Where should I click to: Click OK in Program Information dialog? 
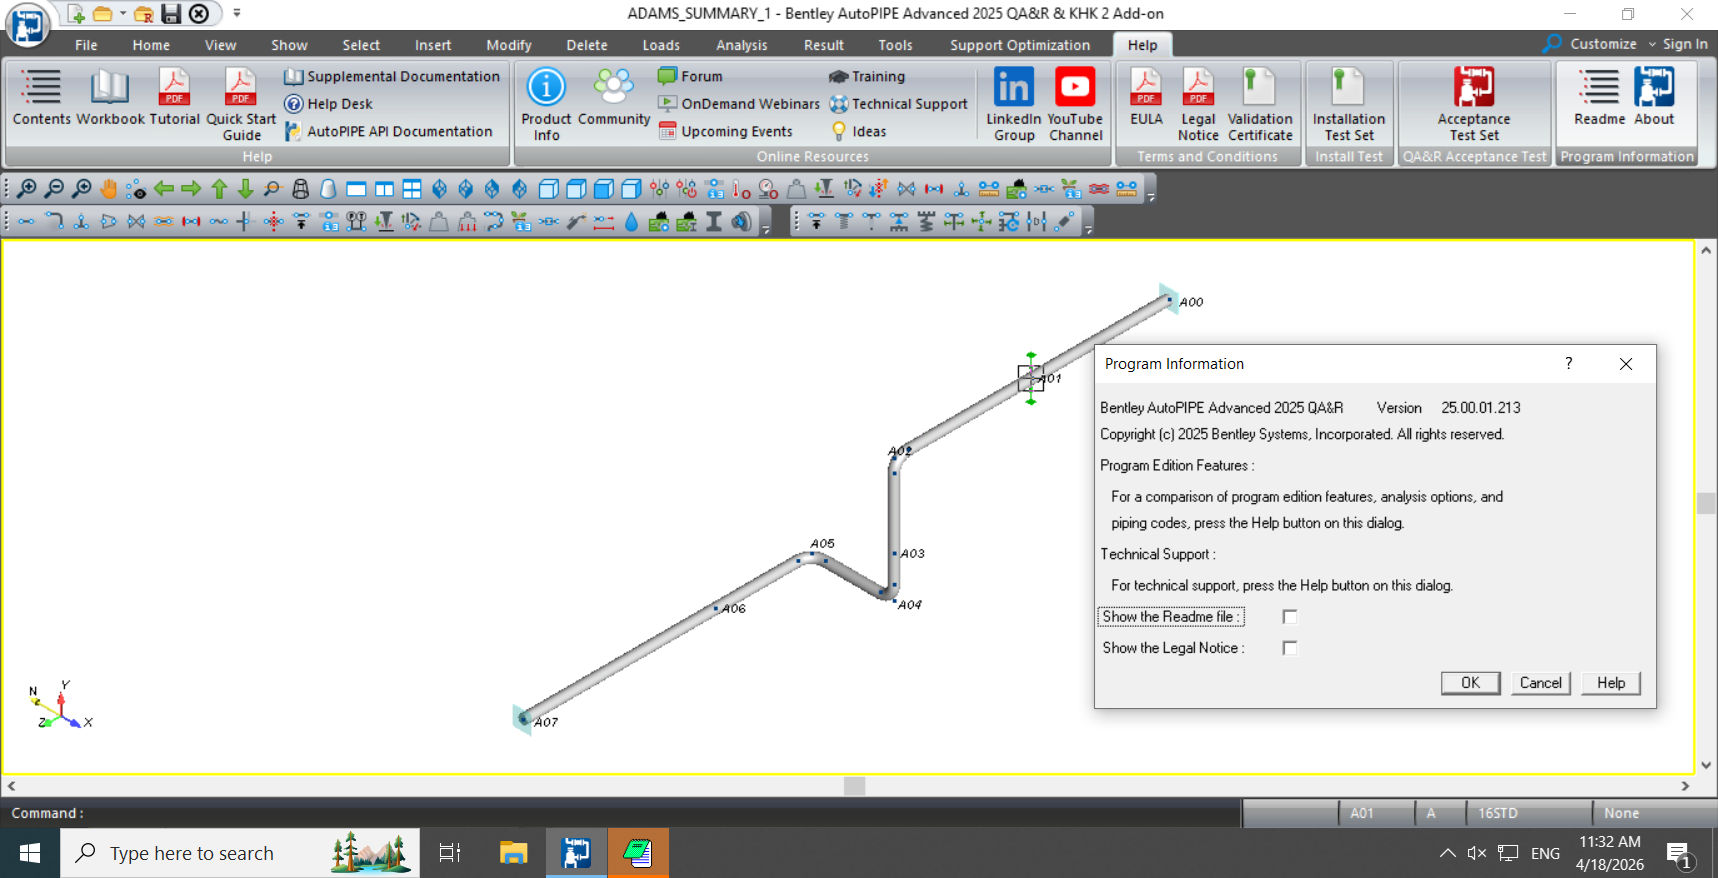pos(1470,683)
